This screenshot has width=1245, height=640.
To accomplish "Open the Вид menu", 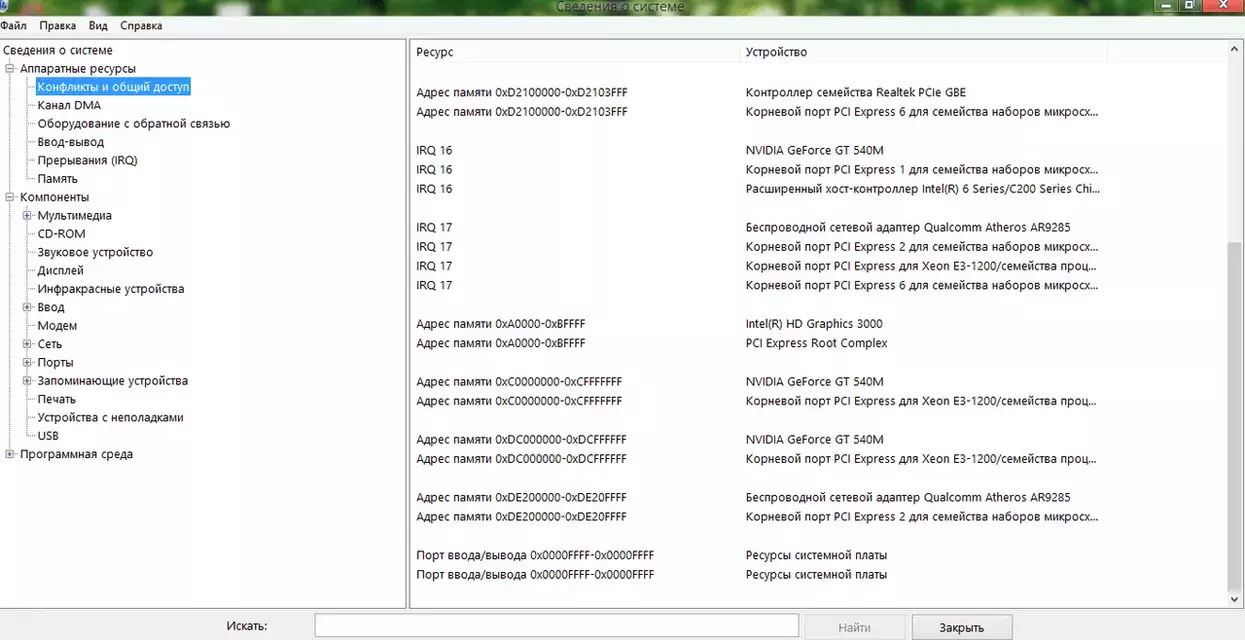I will (x=98, y=25).
